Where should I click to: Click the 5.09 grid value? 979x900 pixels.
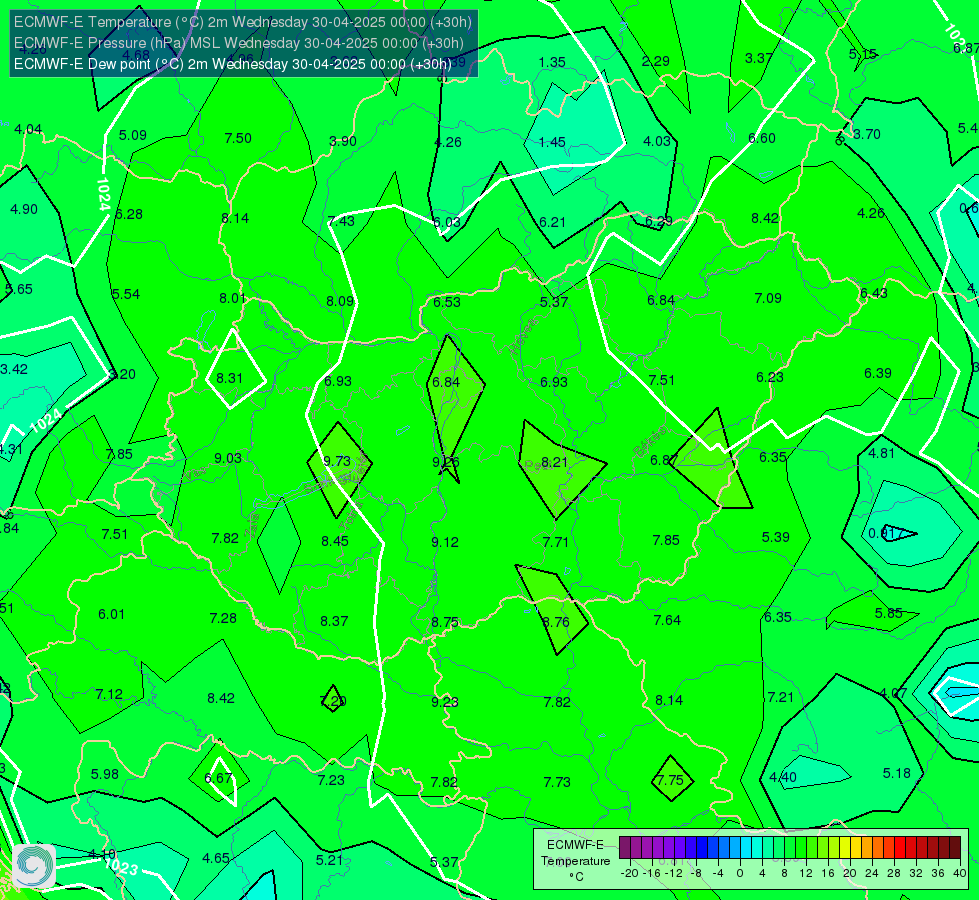tap(132, 136)
